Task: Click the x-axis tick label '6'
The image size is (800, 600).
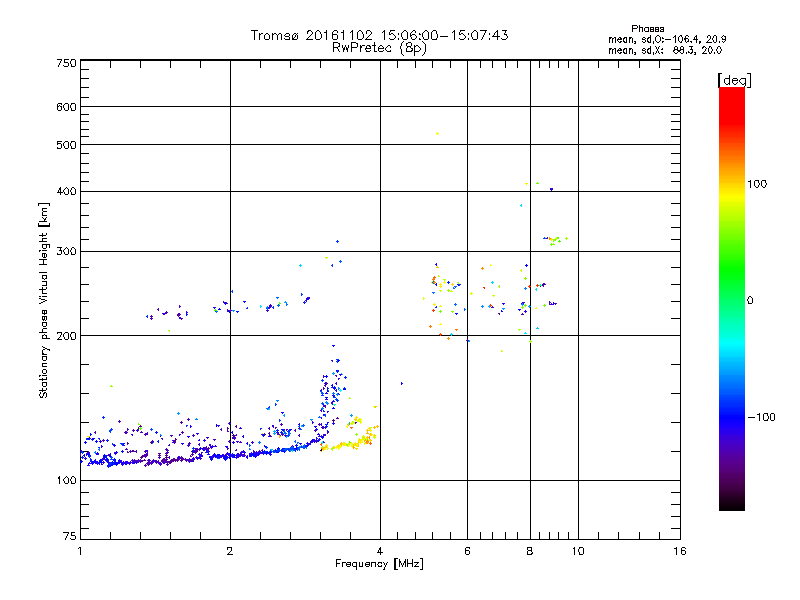Action: pyautogui.click(x=467, y=551)
